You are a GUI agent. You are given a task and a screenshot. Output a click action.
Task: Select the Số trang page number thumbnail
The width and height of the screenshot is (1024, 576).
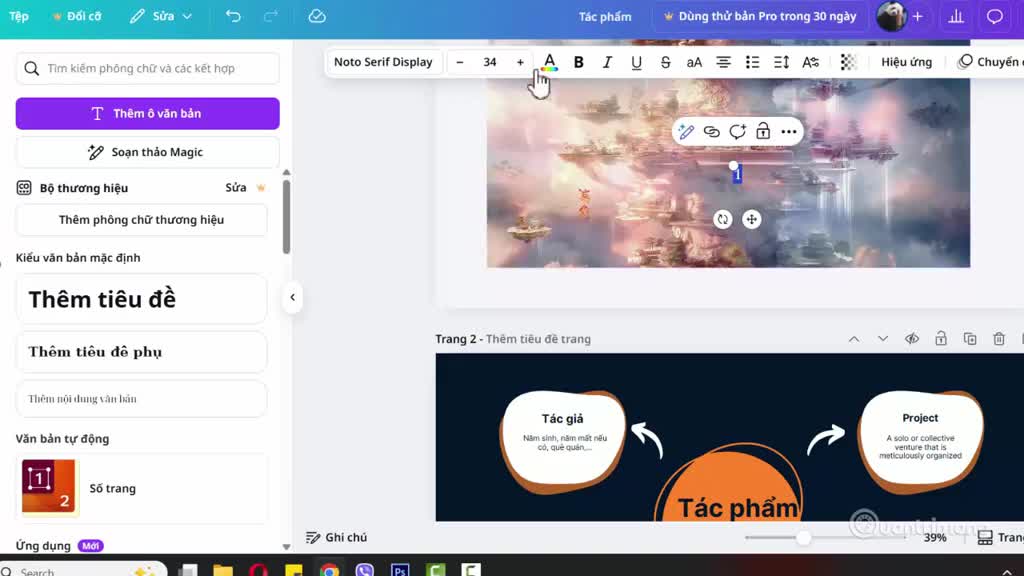[x=49, y=487]
